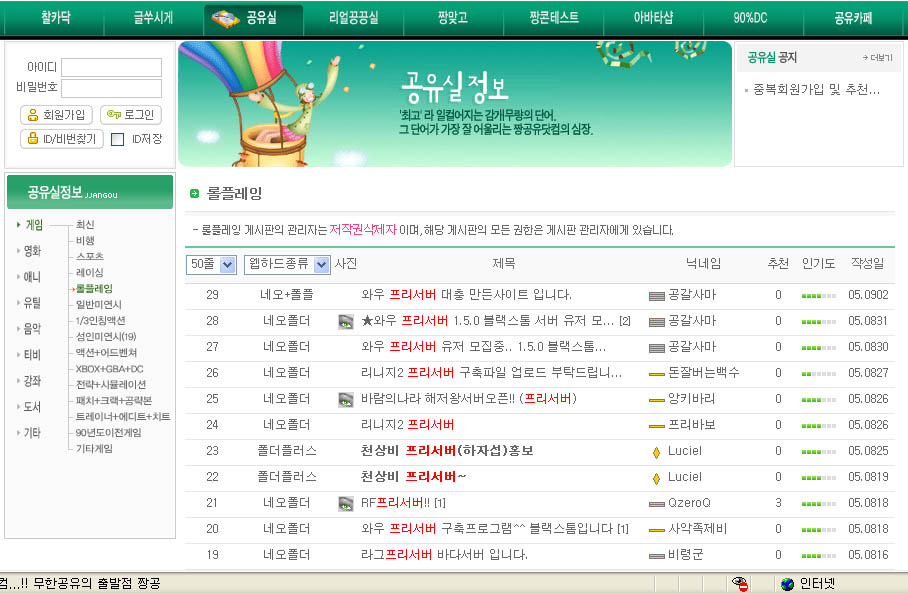Click the photo icon on post 25

[346, 399]
